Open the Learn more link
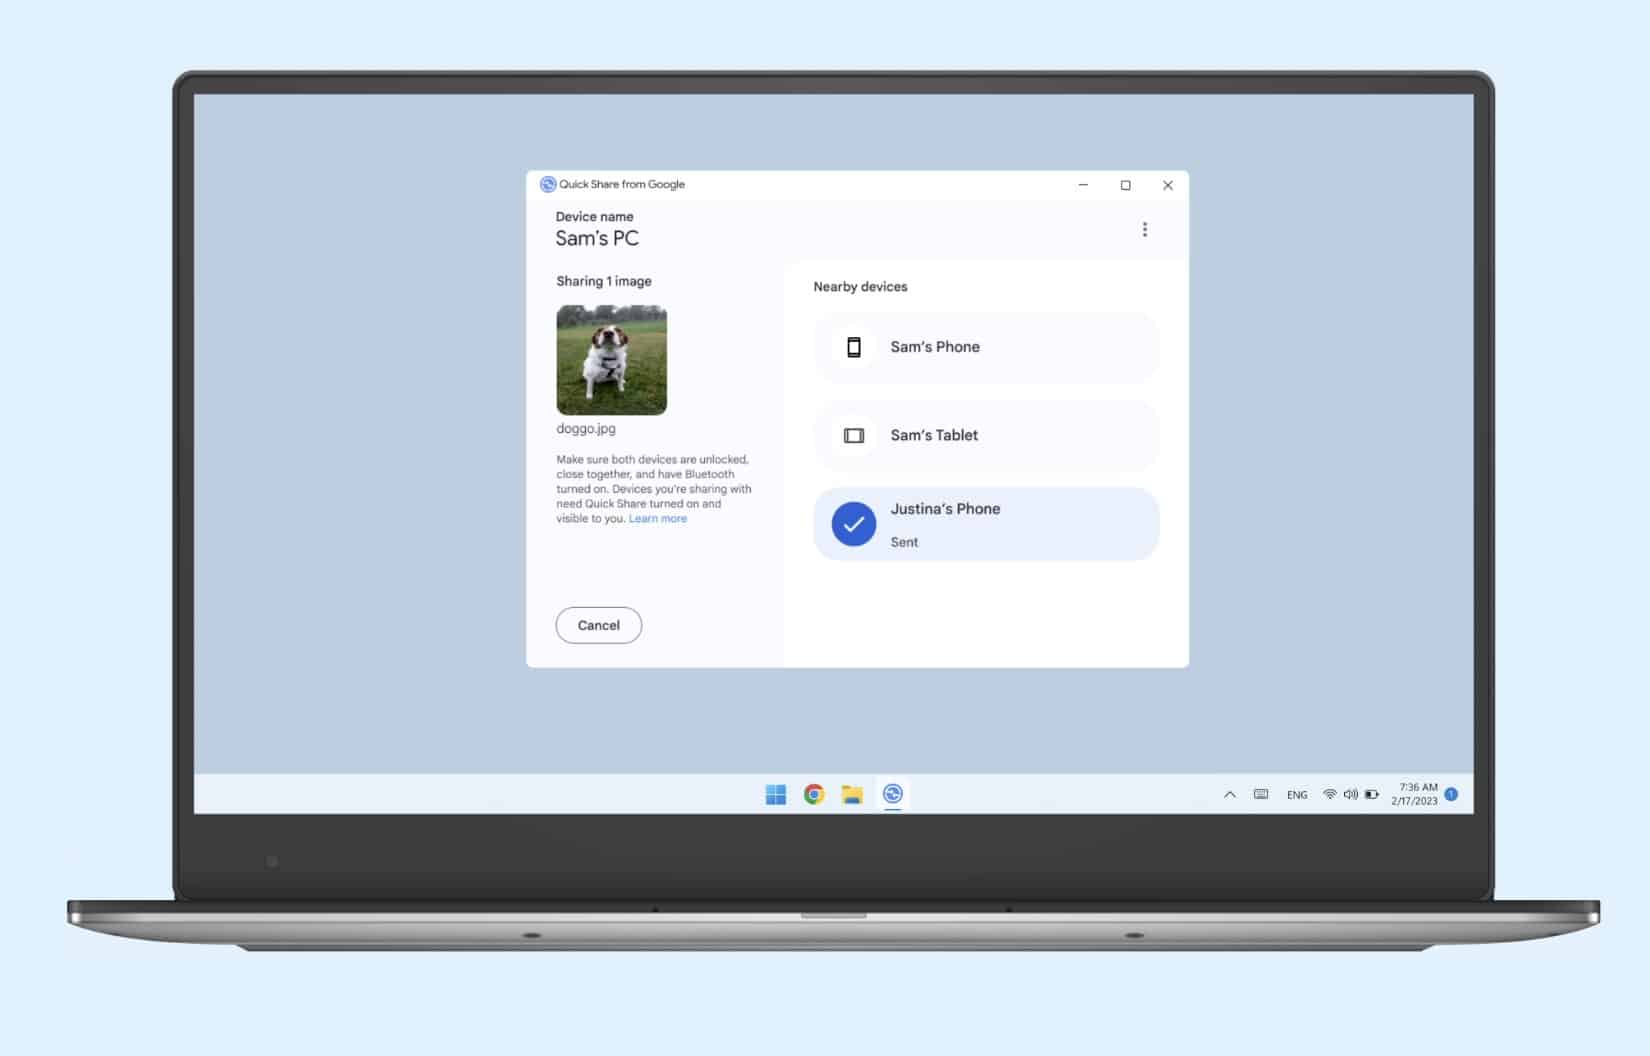1650x1056 pixels. click(658, 518)
